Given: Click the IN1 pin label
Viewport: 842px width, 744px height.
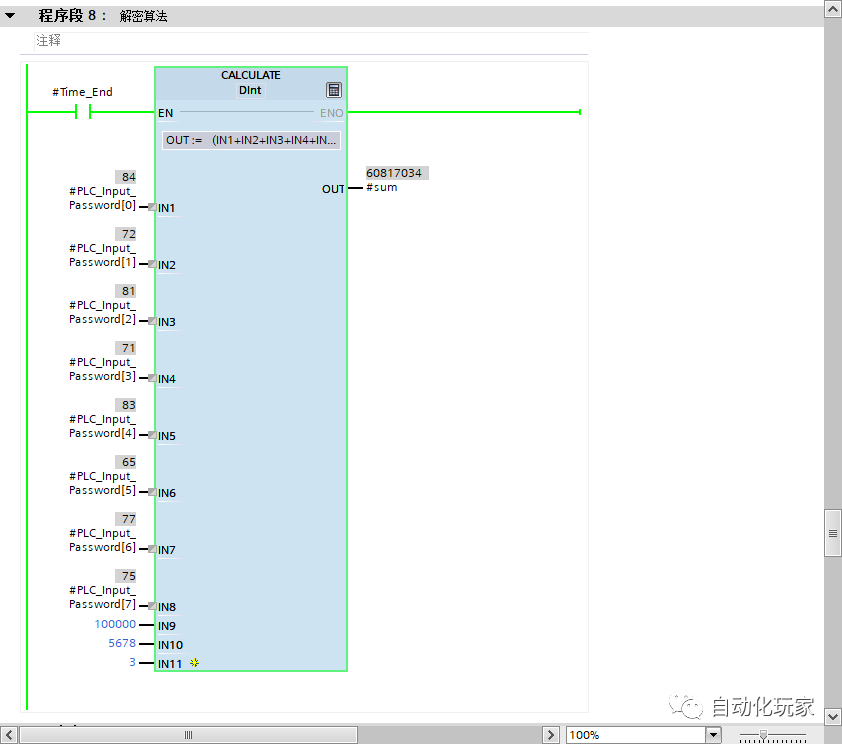Looking at the screenshot, I should point(166,208).
